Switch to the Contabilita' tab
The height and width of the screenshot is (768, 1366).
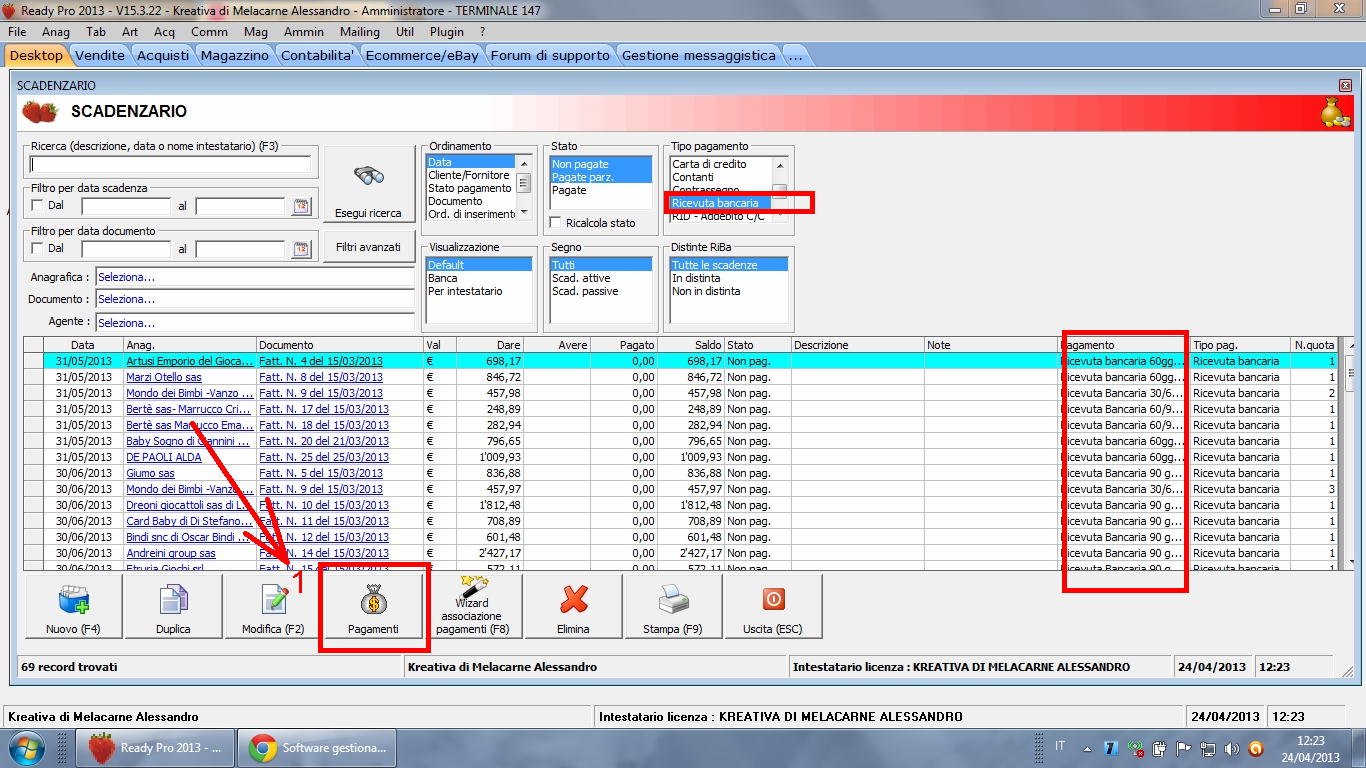coord(318,55)
